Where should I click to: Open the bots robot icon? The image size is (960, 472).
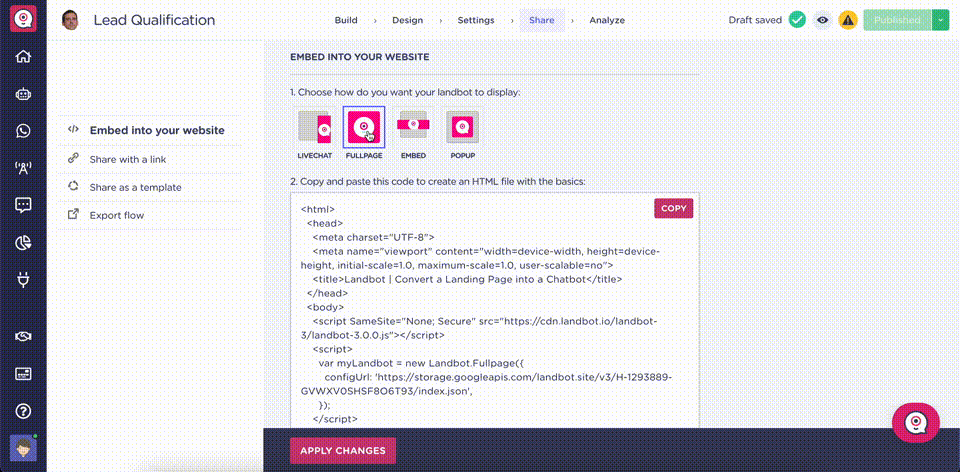(23, 94)
